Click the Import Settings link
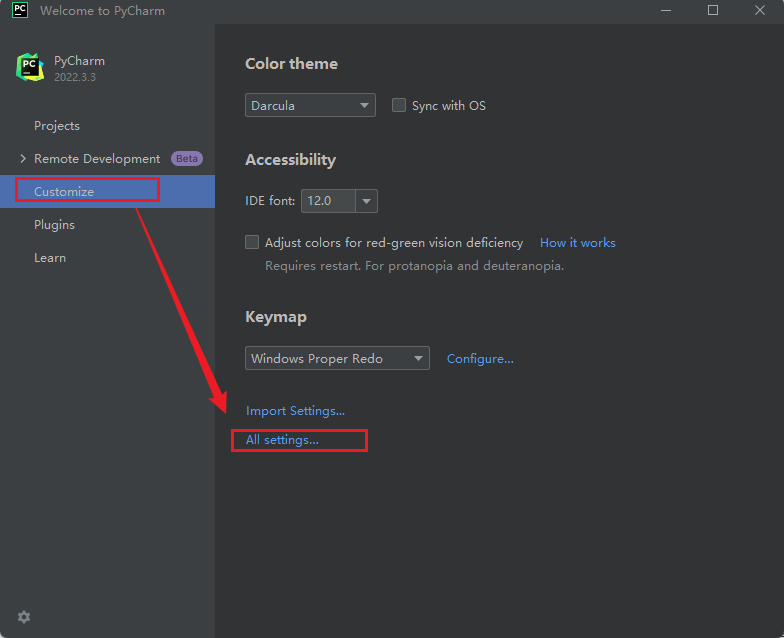The image size is (784, 638). pyautogui.click(x=295, y=410)
